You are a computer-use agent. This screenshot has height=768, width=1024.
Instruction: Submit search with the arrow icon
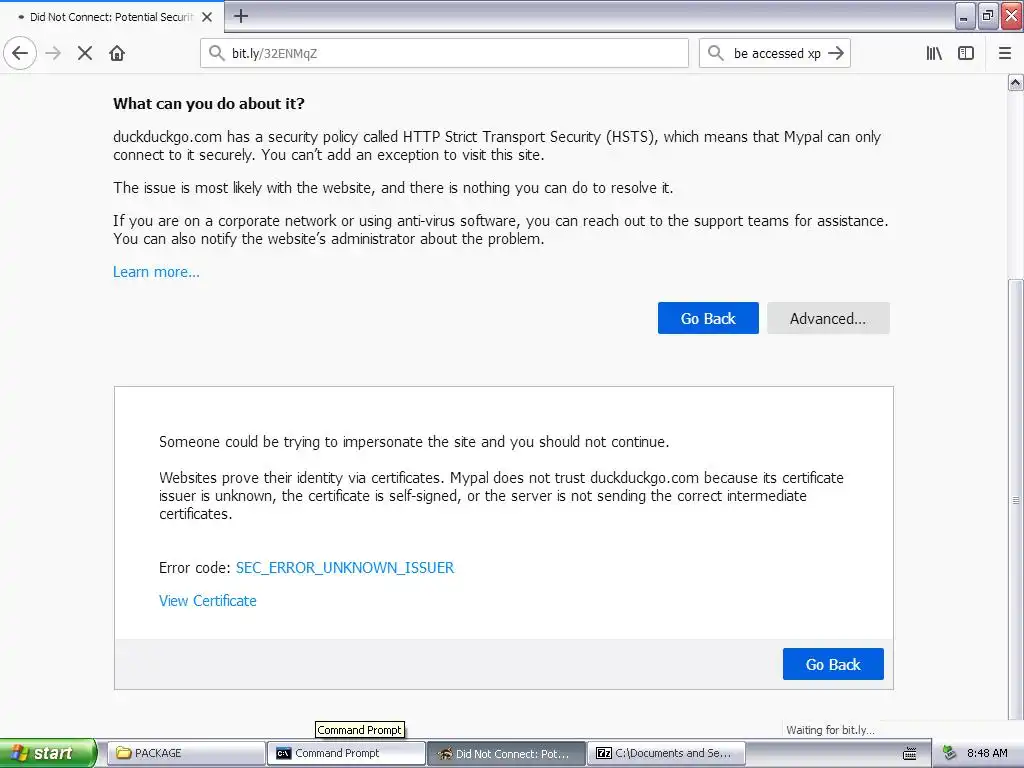[836, 53]
